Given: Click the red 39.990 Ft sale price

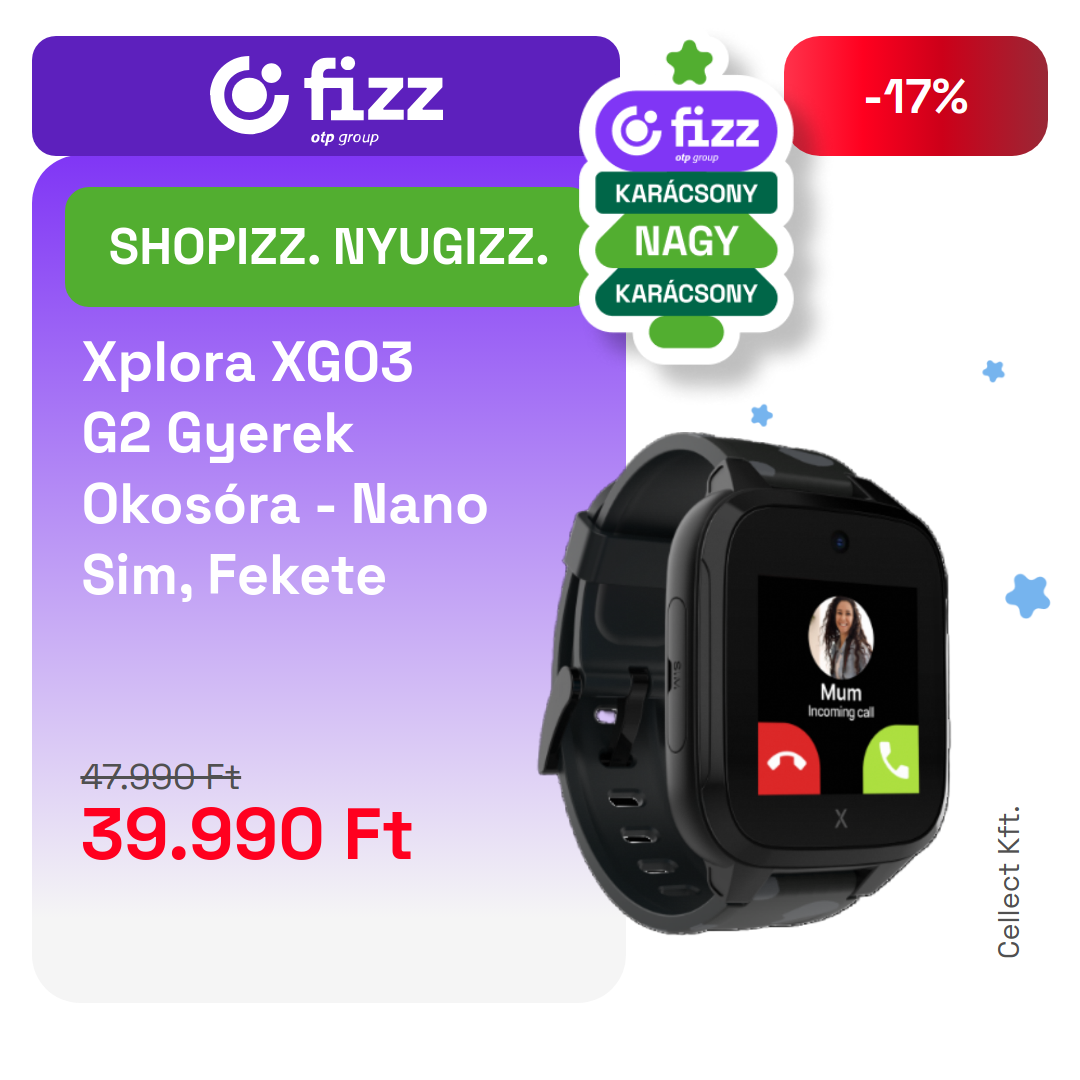Looking at the screenshot, I should tap(247, 835).
